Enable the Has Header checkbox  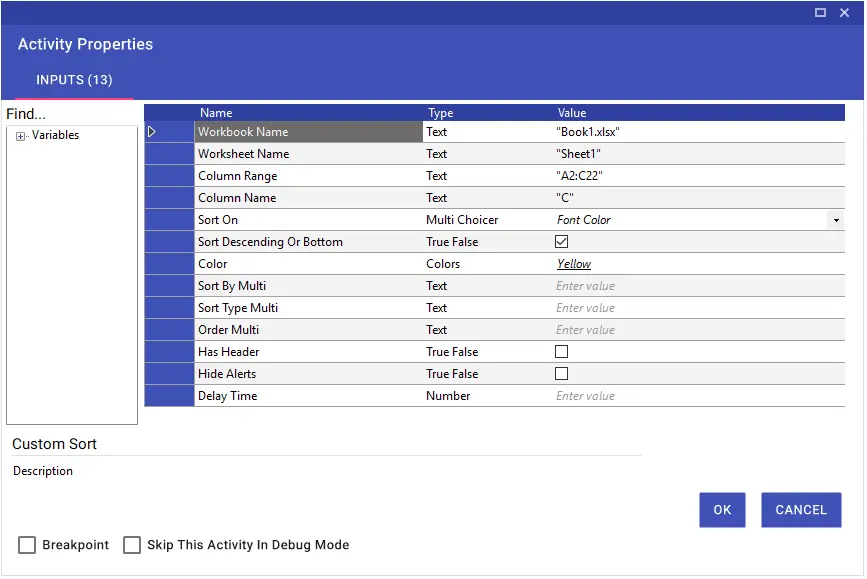point(561,352)
